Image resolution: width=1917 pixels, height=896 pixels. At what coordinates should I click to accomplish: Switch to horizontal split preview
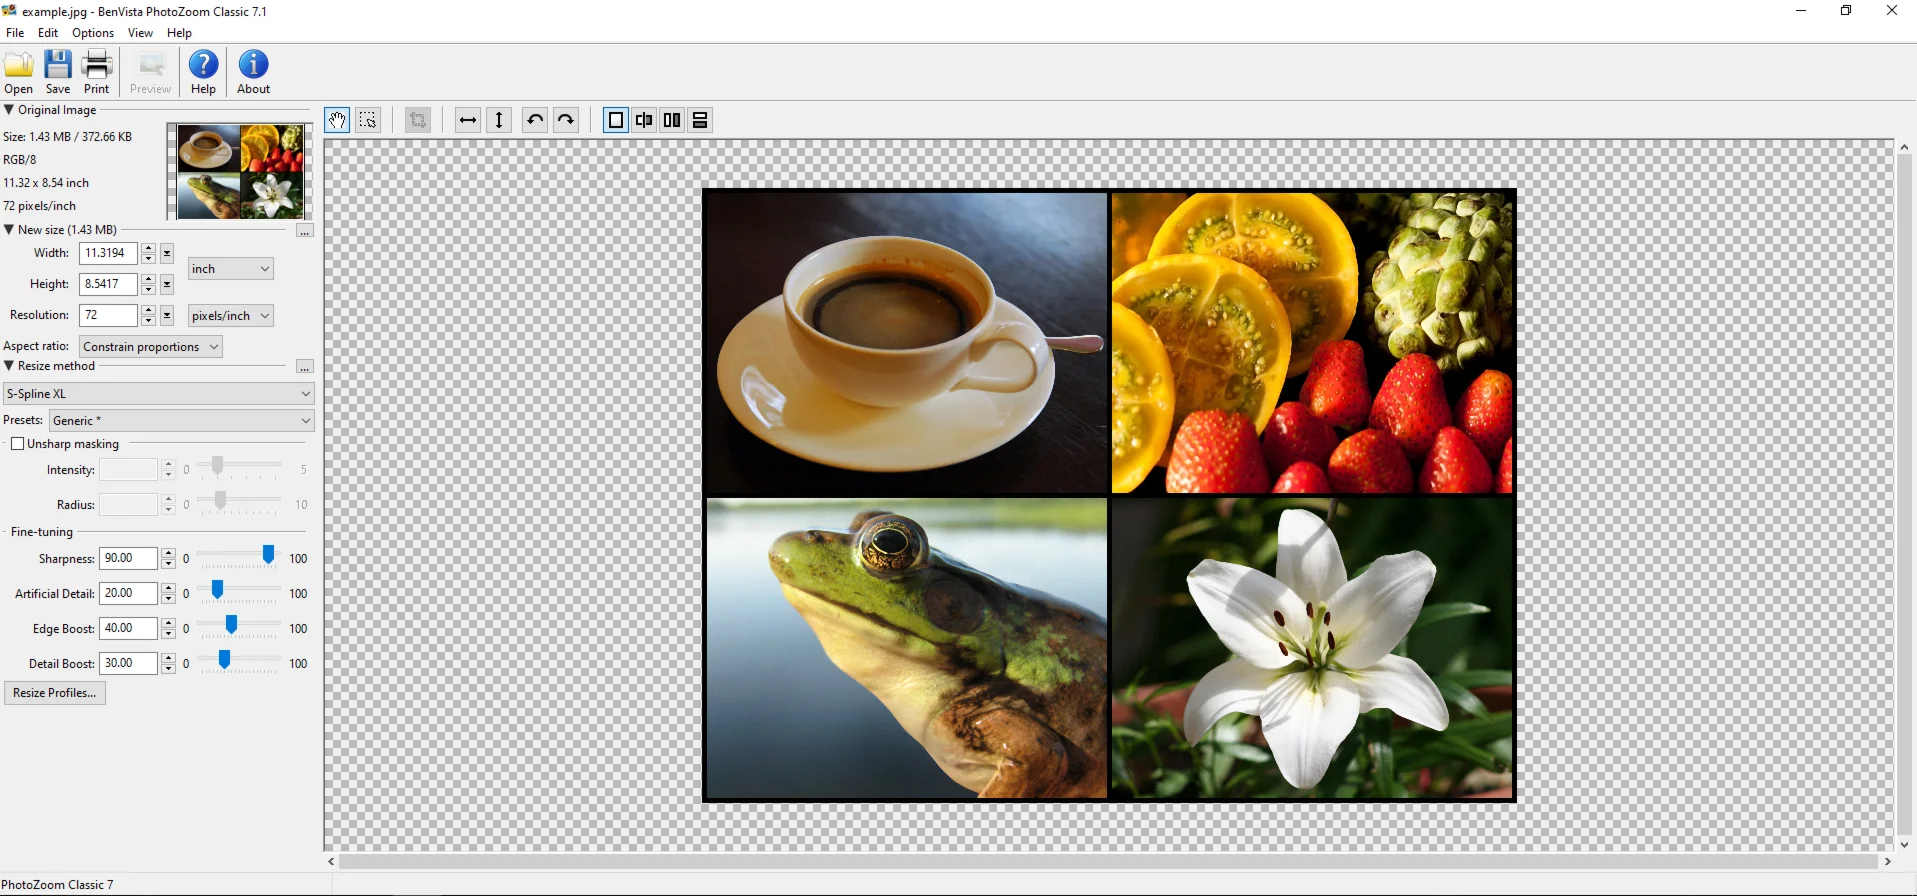tap(700, 120)
